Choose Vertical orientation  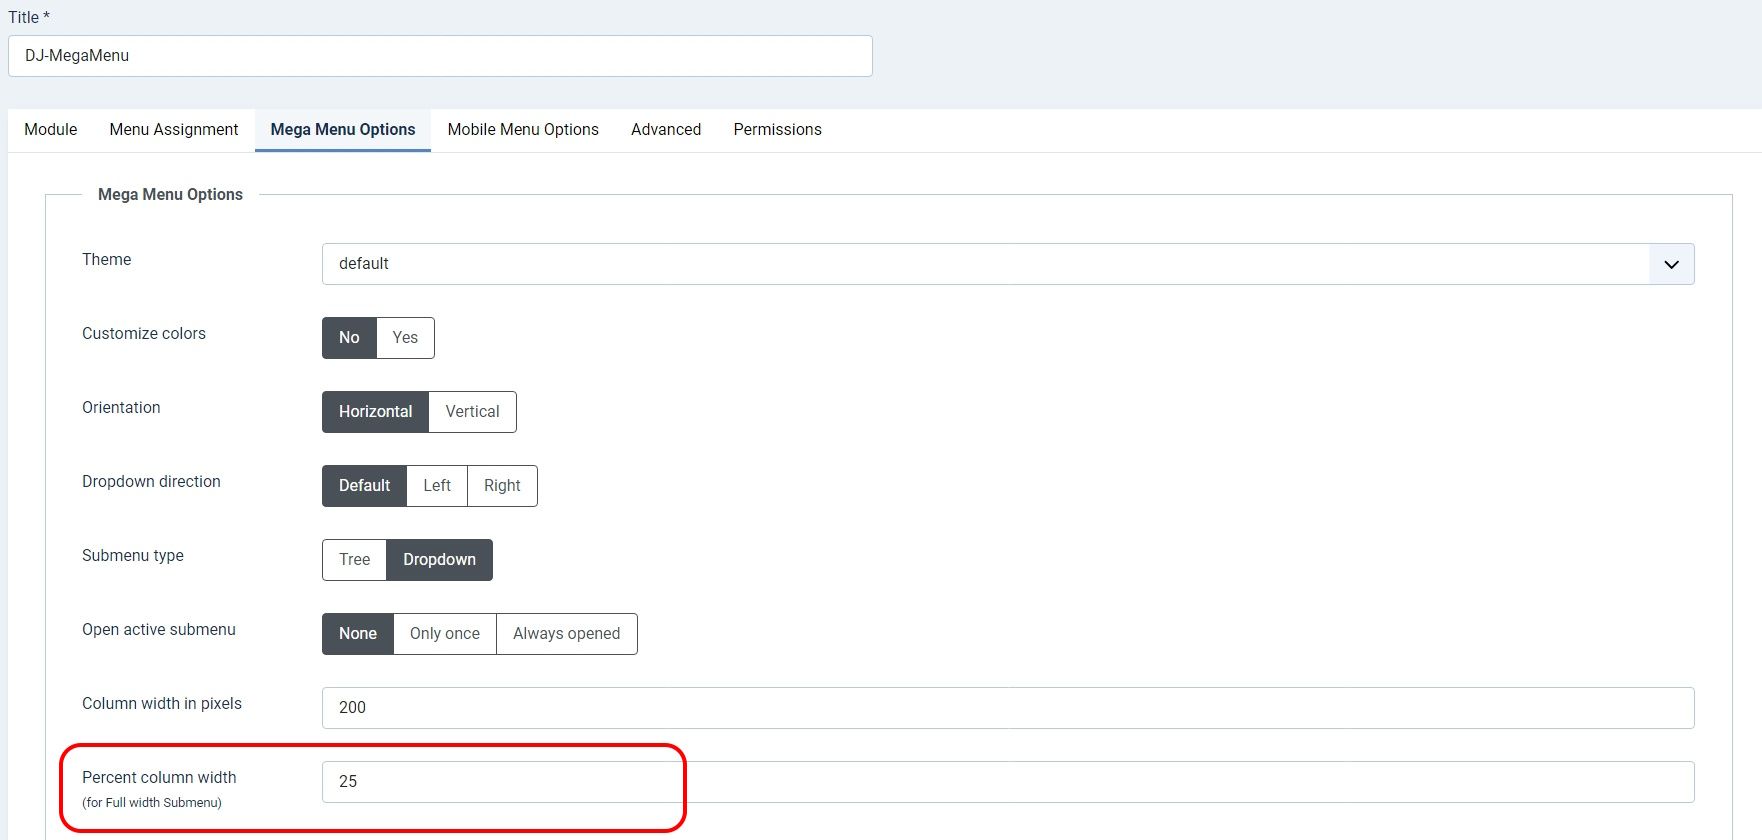[x=472, y=412]
